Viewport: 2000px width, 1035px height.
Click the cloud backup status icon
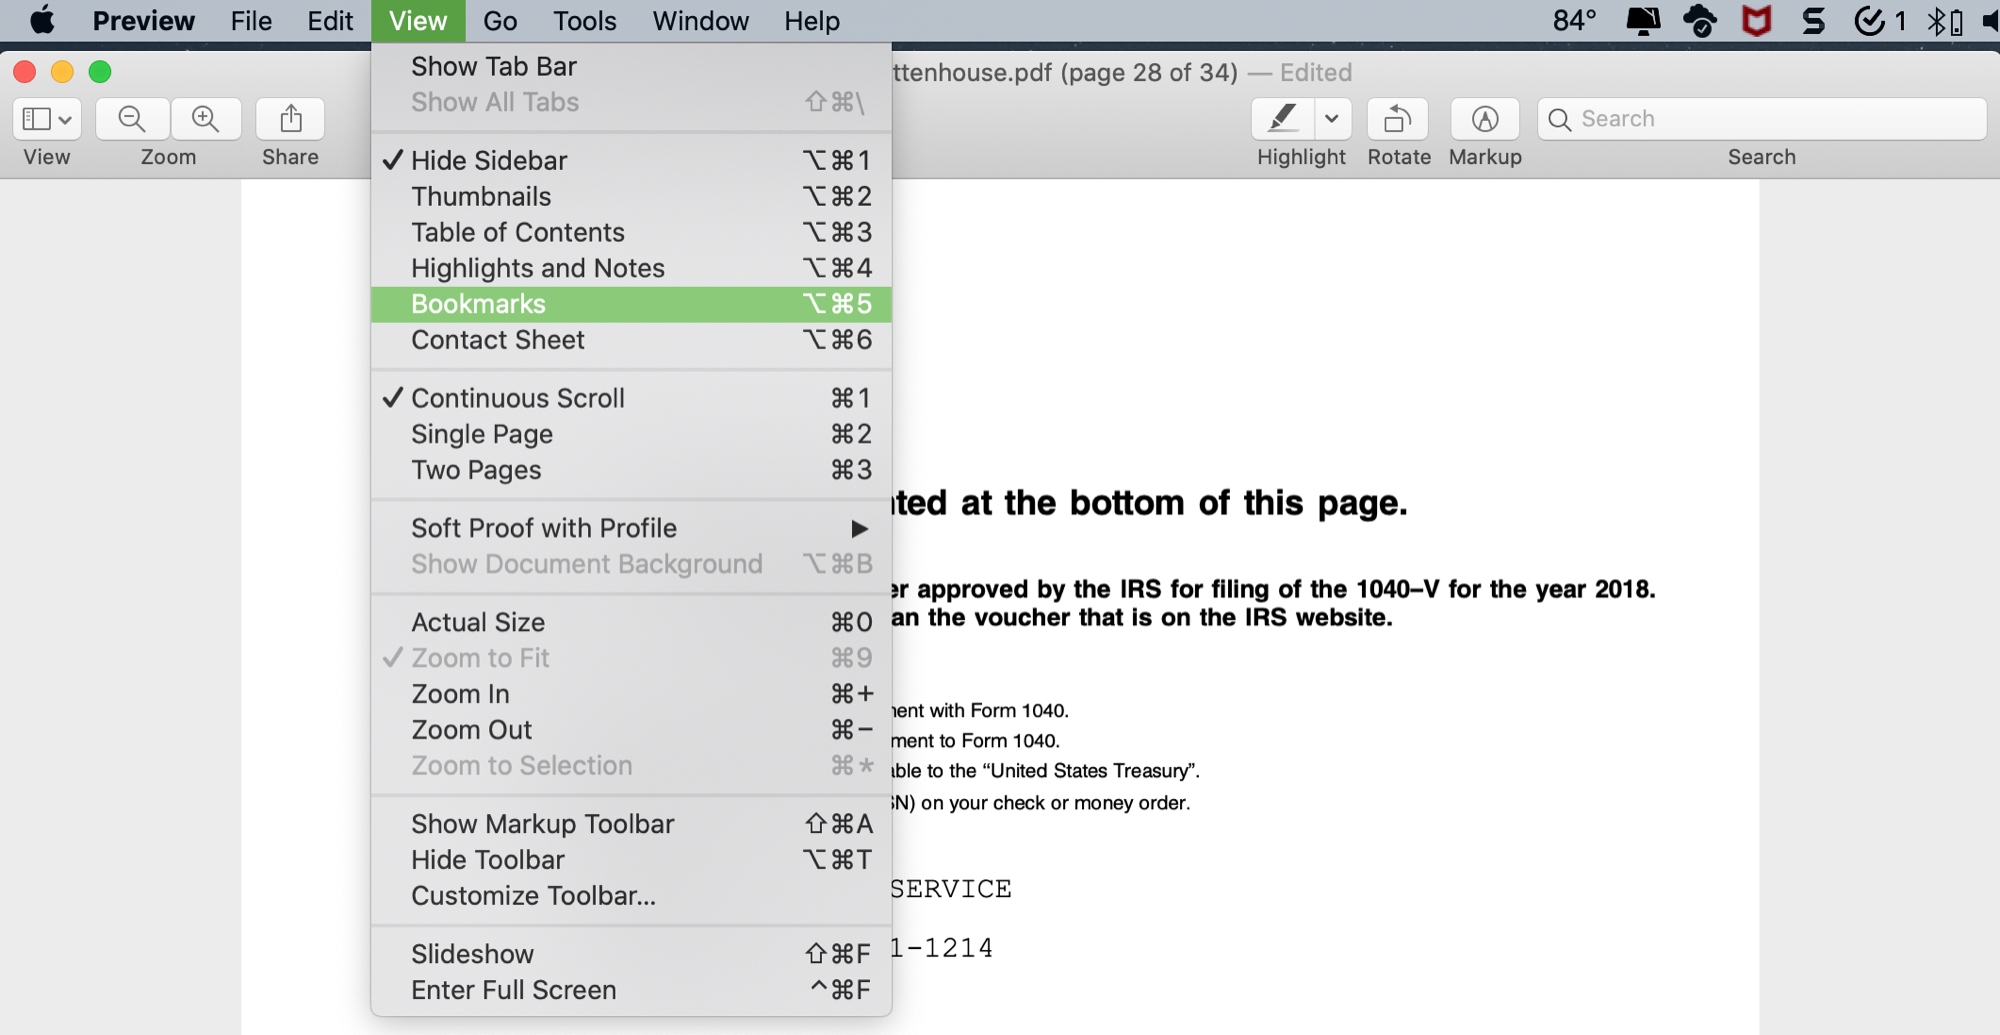coord(1700,21)
